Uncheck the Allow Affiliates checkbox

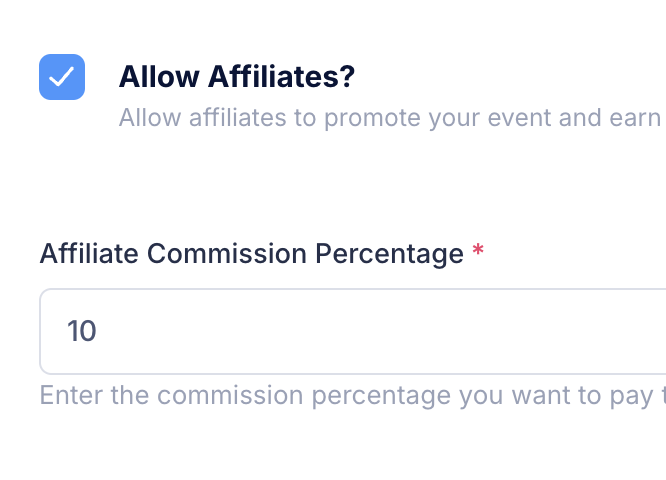point(62,77)
